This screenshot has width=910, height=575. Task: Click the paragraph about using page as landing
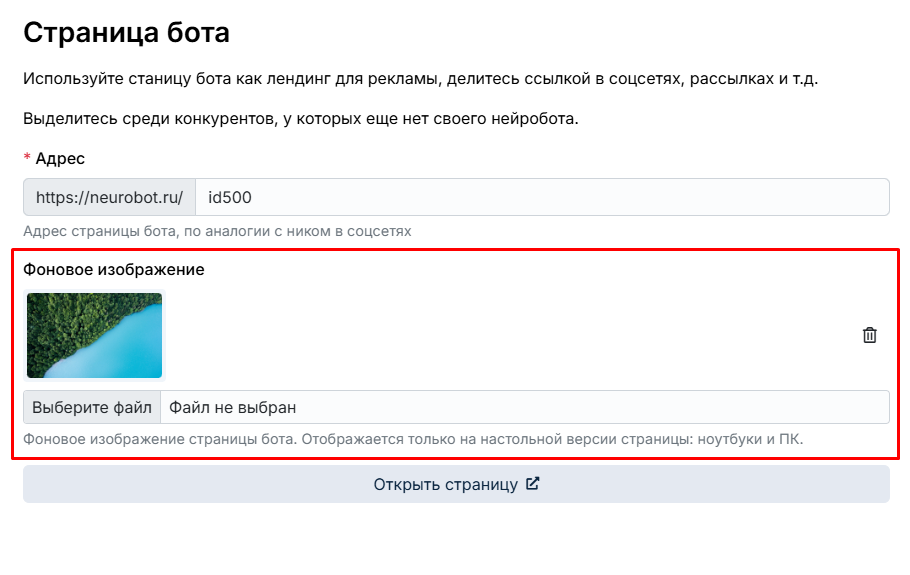click(x=421, y=79)
